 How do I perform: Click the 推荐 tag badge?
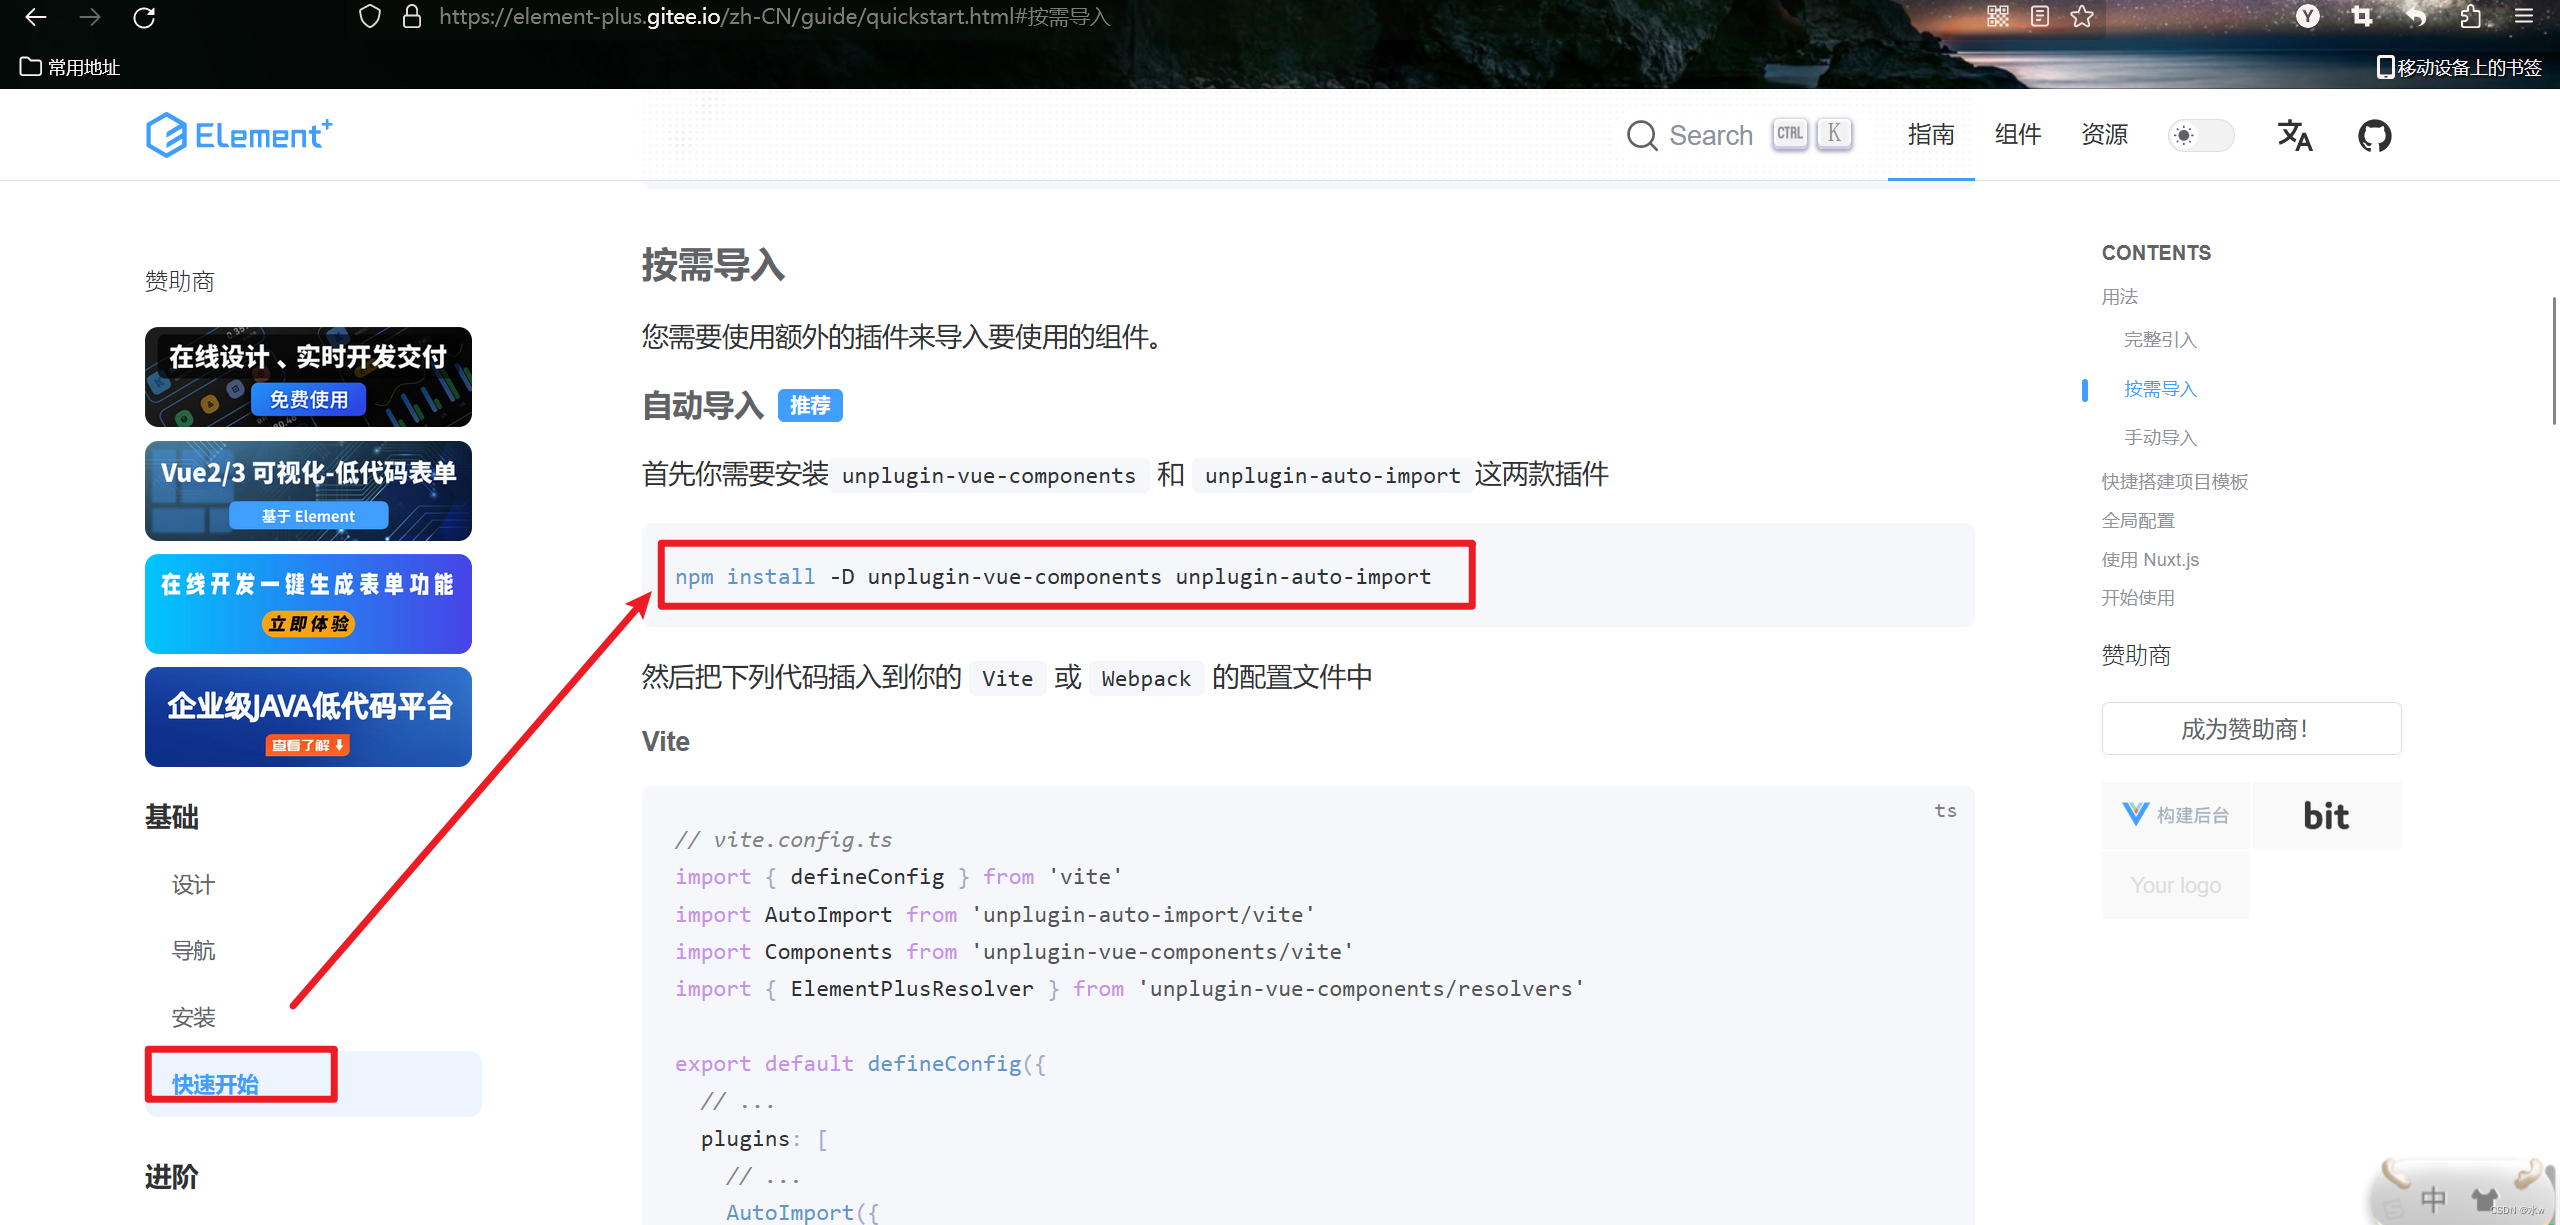[x=810, y=406]
